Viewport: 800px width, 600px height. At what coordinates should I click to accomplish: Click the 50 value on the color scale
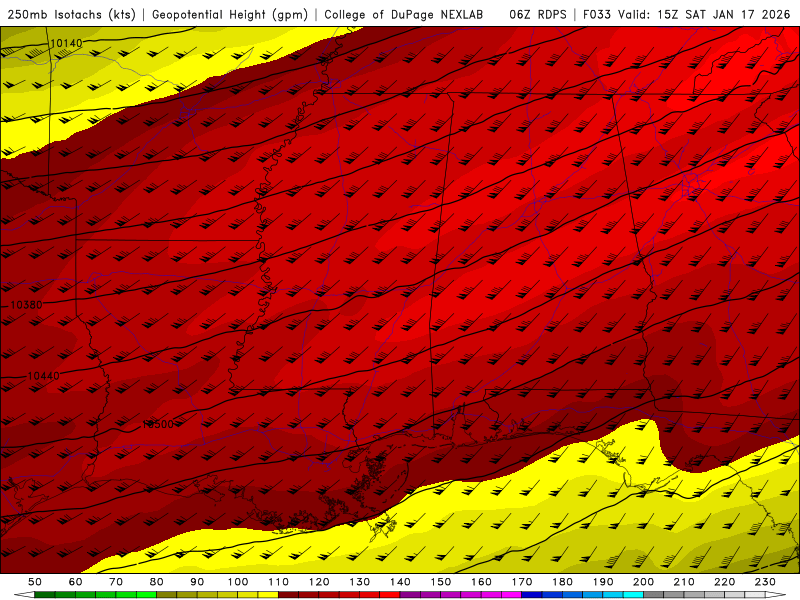(x=35, y=582)
